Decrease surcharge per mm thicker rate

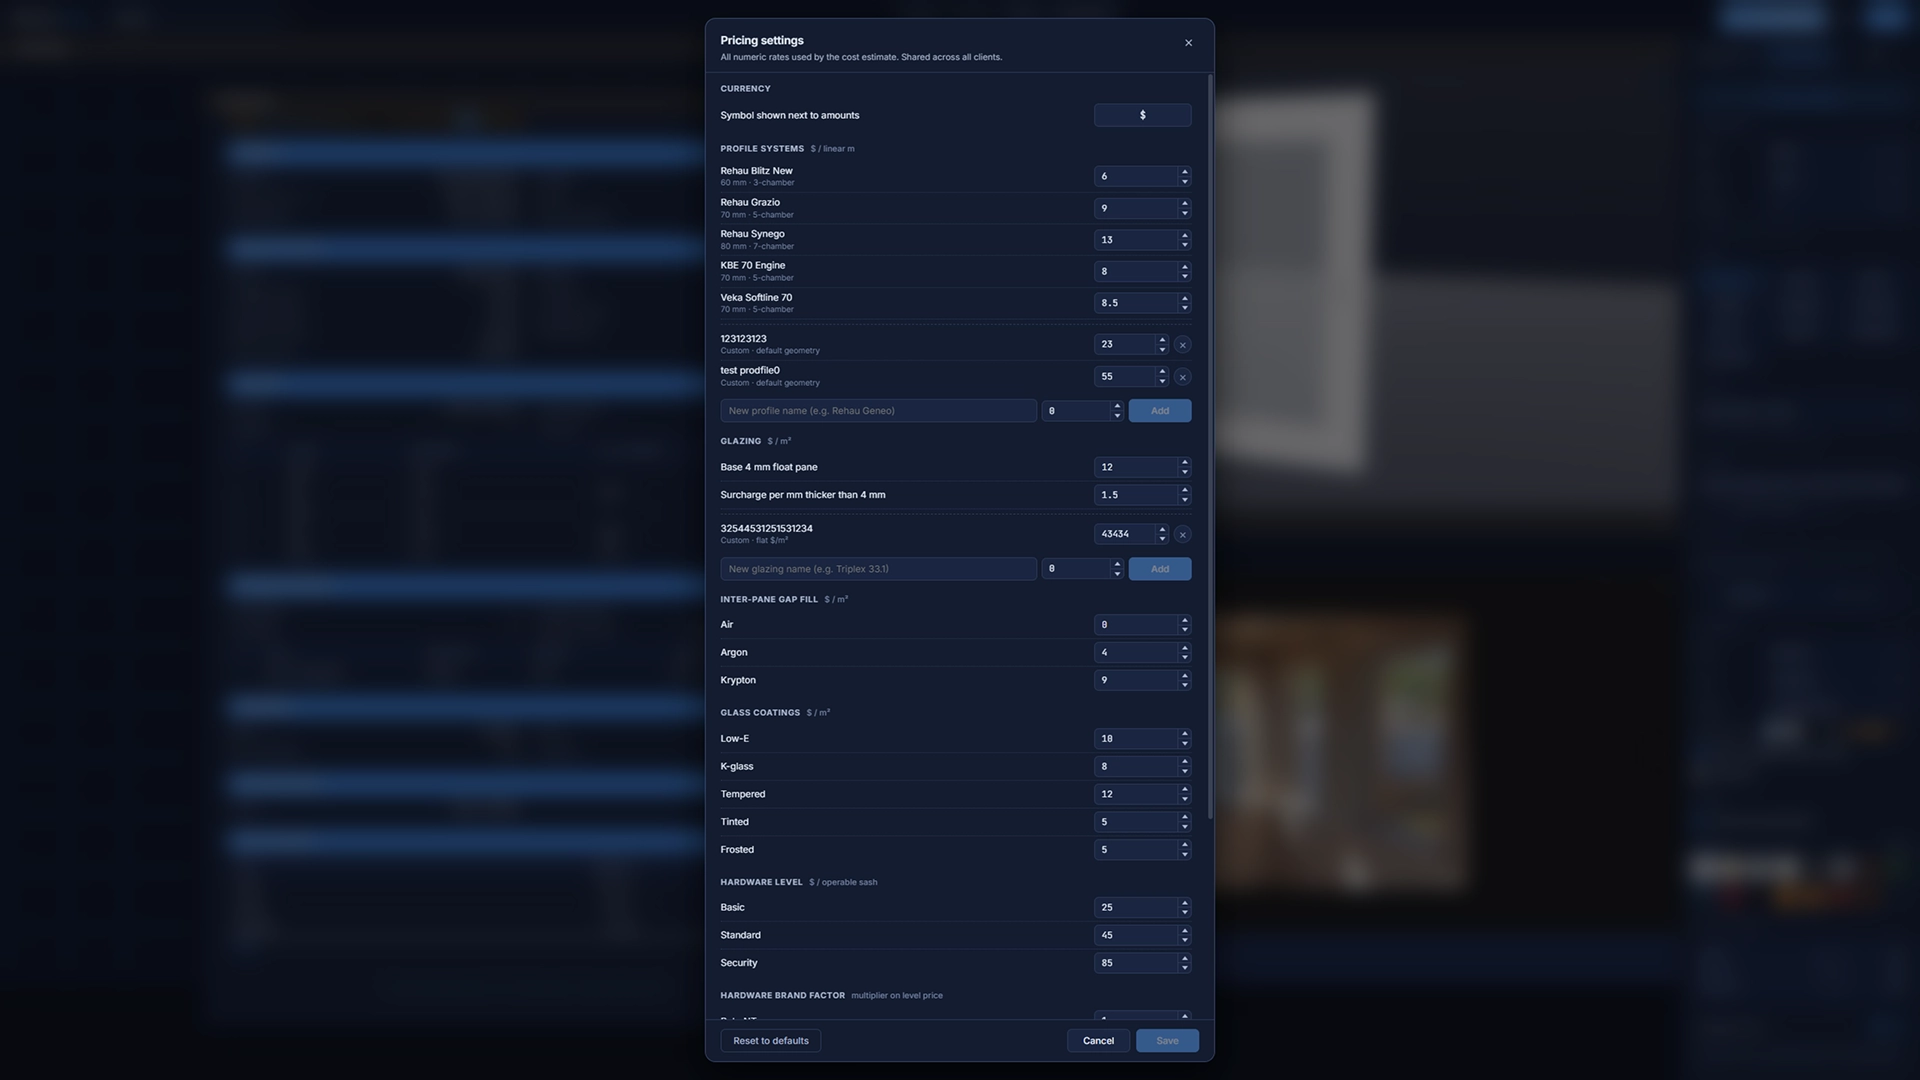click(x=1185, y=500)
